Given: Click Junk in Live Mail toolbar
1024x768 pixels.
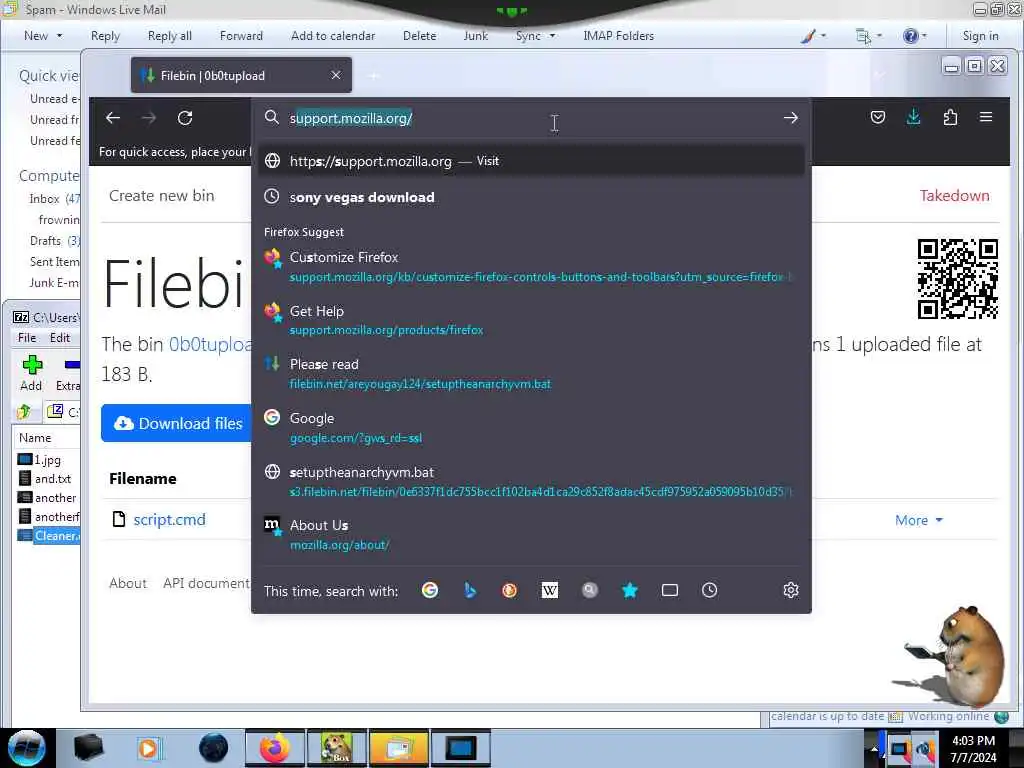Looking at the screenshot, I should 475,36.
